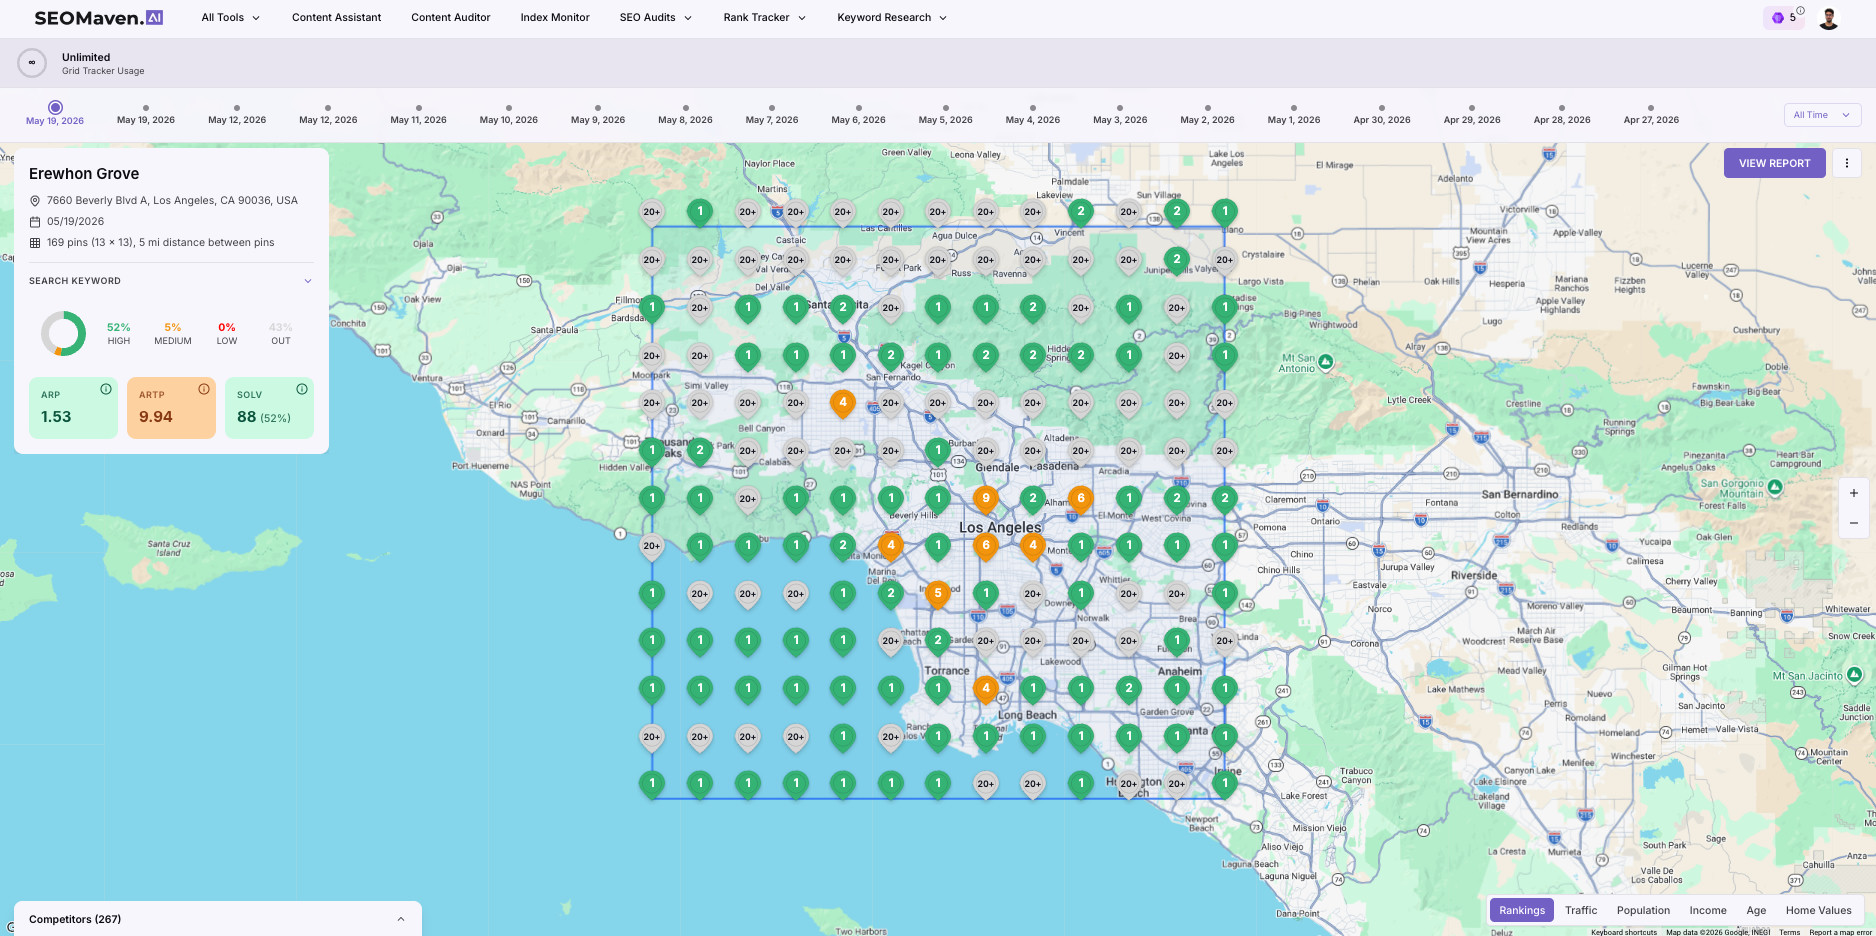The image size is (1876, 936).
Task: Click the ARP info icon
Action: tap(106, 389)
